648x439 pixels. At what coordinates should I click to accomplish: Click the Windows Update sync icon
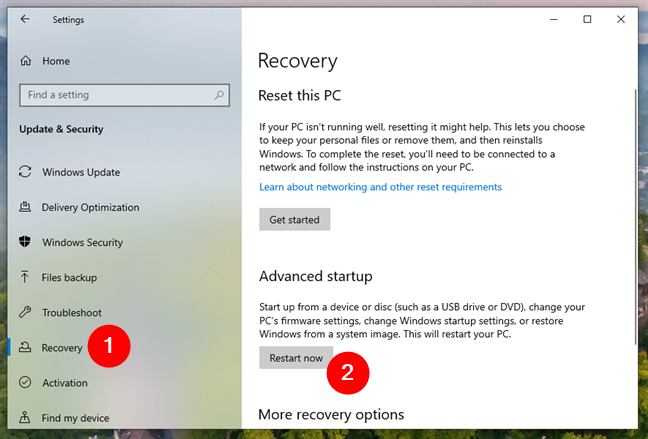(x=26, y=172)
